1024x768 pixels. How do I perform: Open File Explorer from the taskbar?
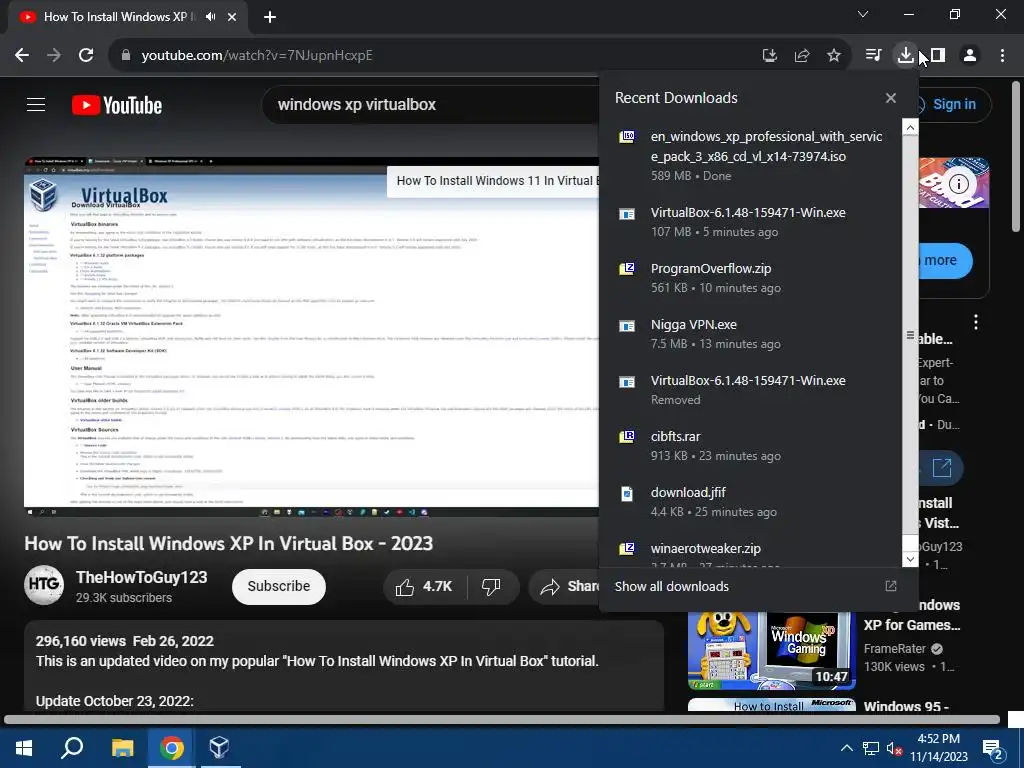[x=122, y=748]
